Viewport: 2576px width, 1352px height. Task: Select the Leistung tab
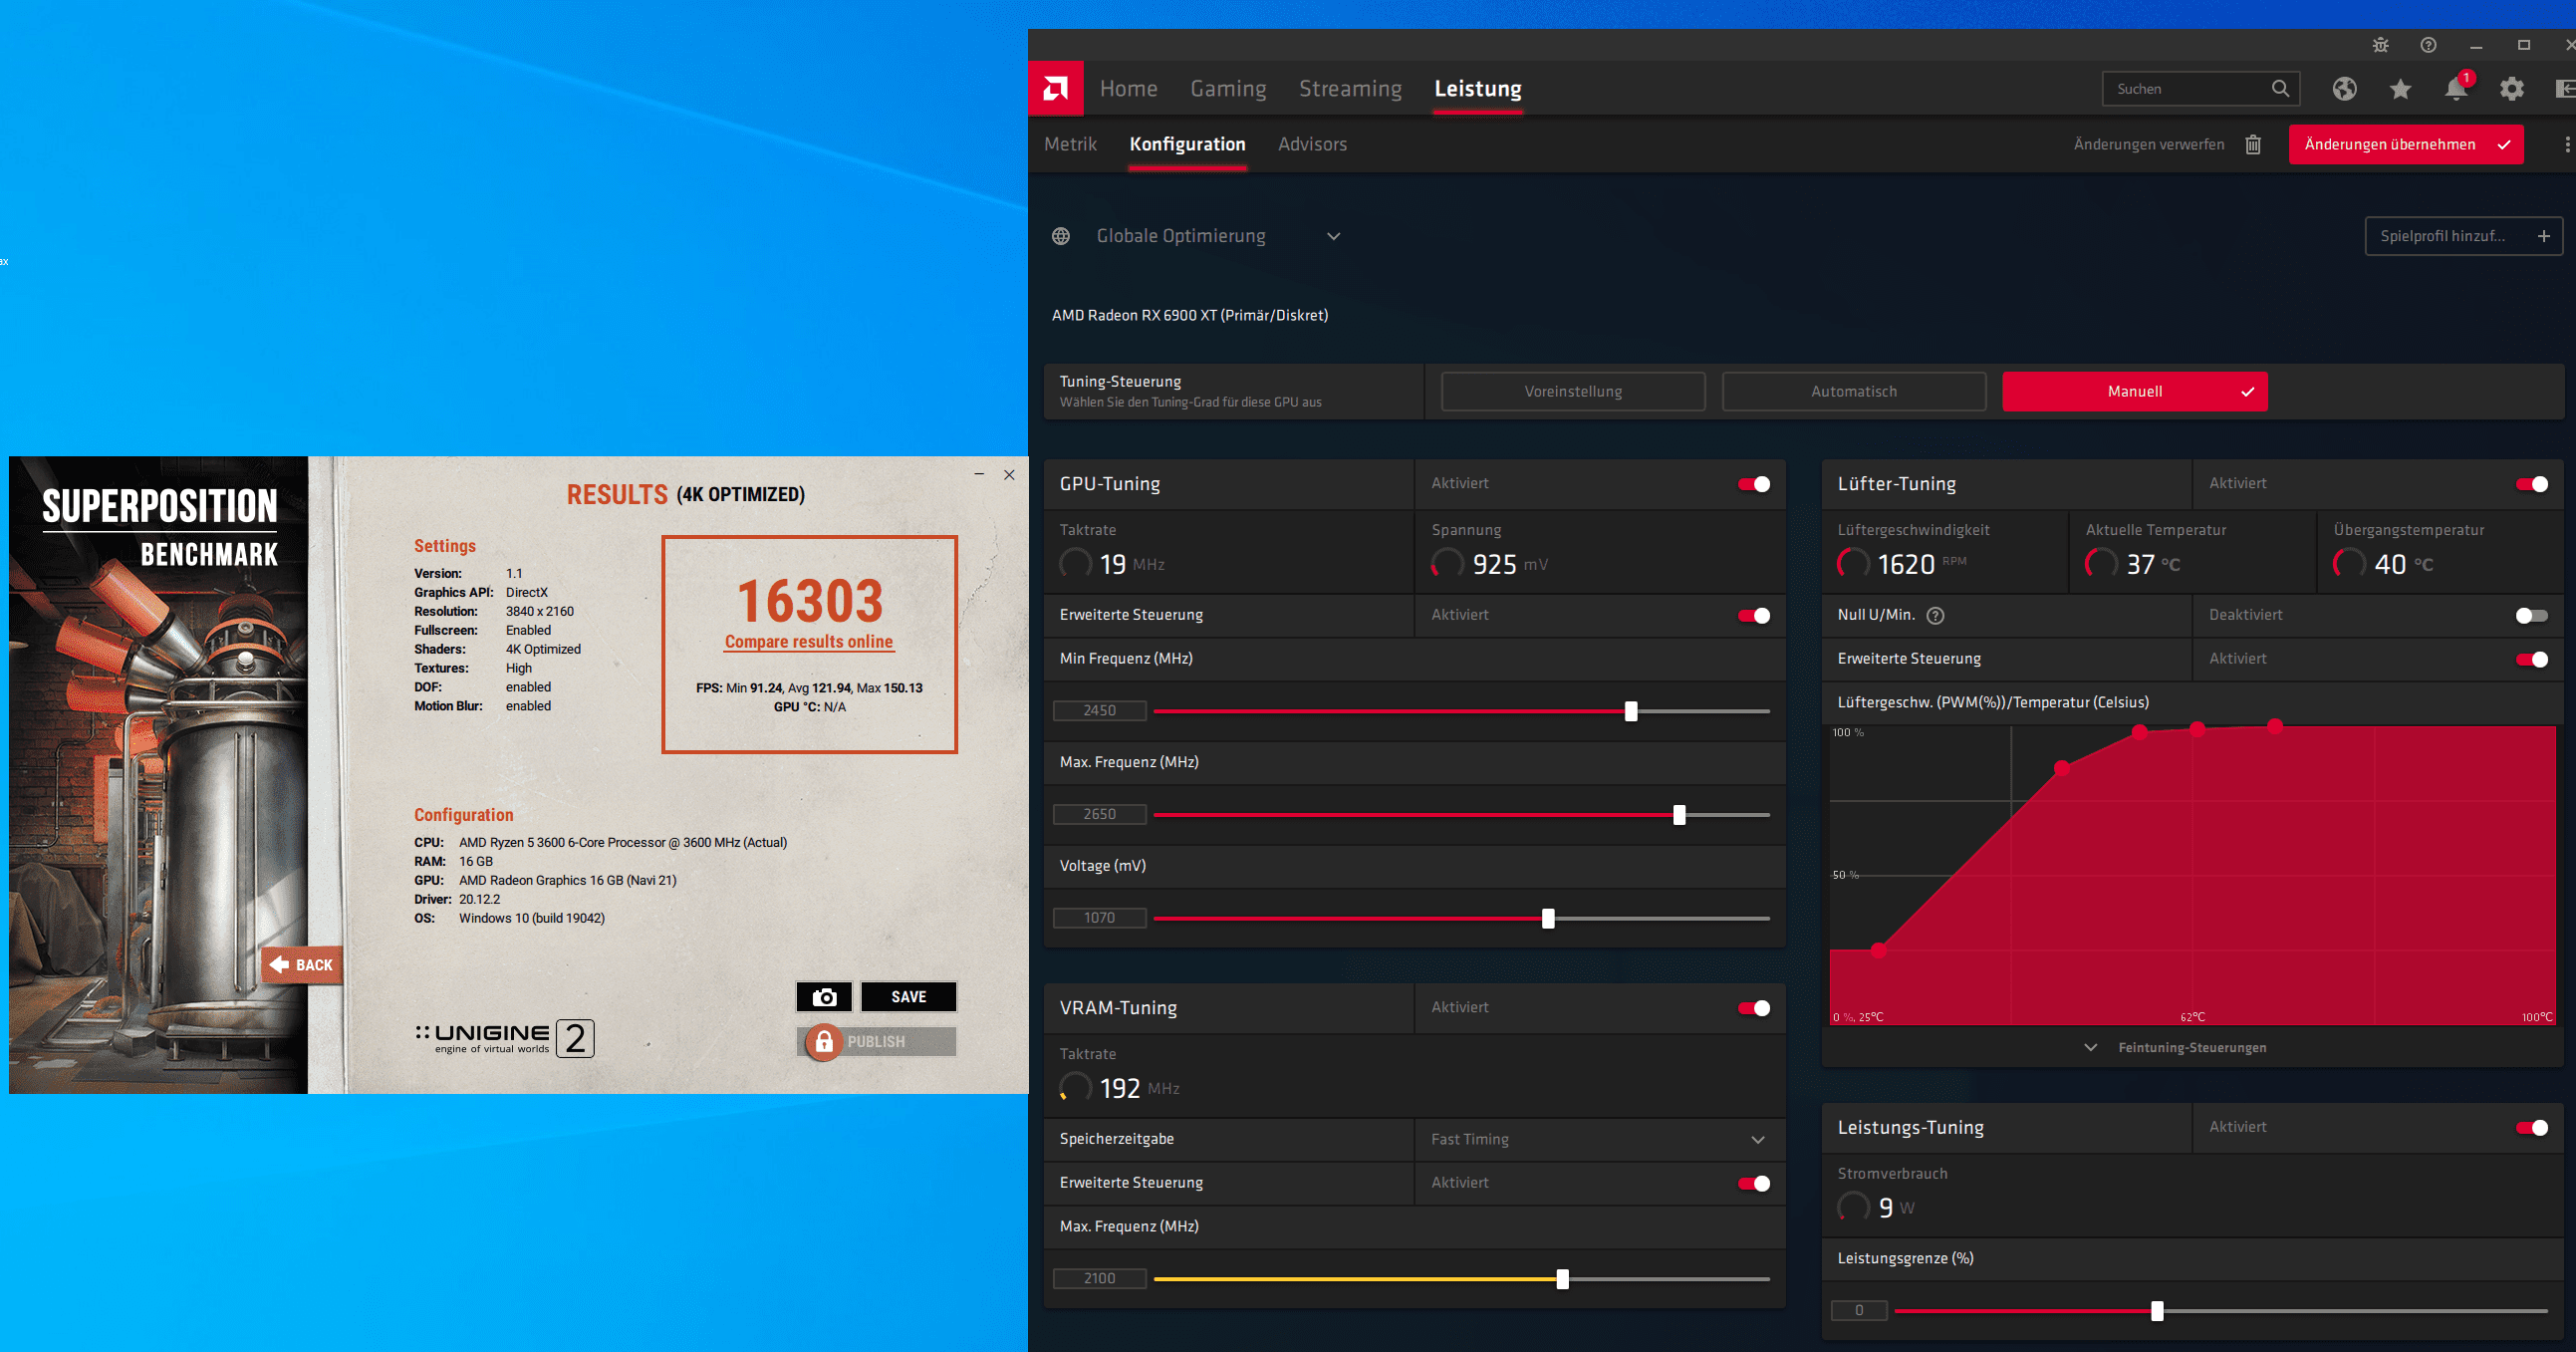click(1477, 89)
